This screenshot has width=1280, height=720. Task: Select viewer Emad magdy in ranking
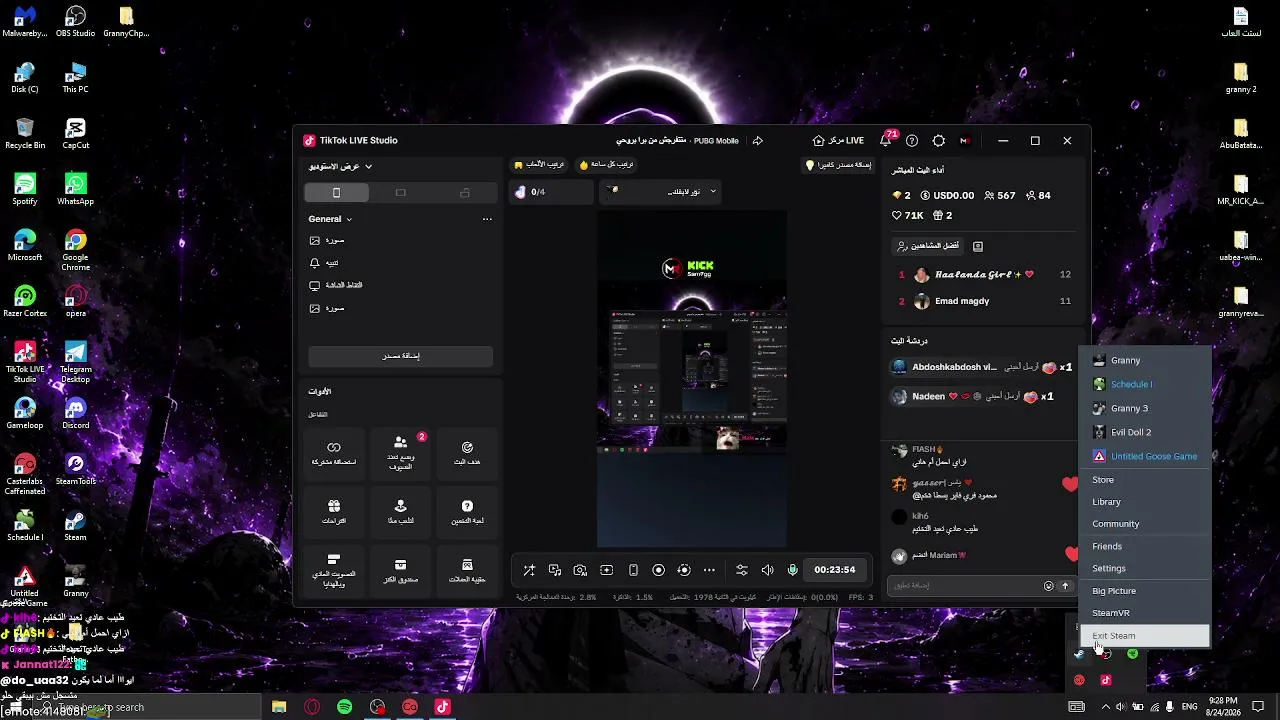985,301
